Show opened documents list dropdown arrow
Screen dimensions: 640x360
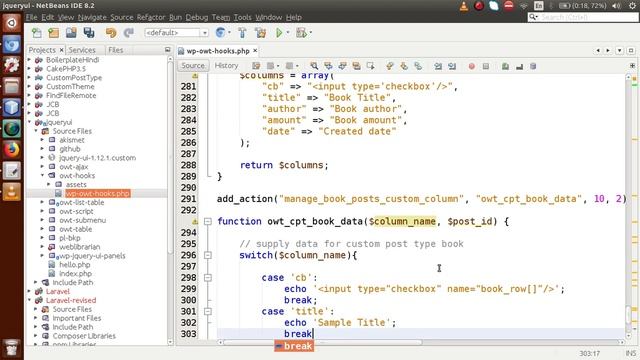click(x=619, y=51)
